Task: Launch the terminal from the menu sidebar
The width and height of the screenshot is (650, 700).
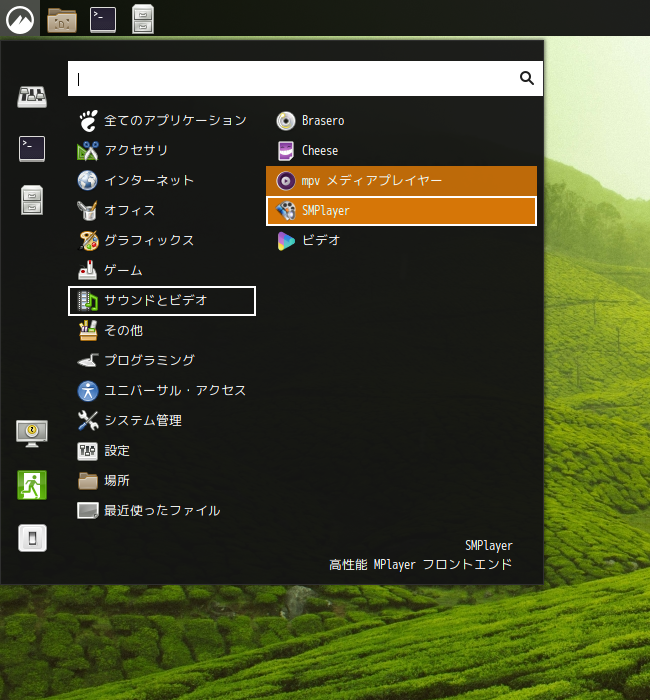Action: [x=32, y=149]
